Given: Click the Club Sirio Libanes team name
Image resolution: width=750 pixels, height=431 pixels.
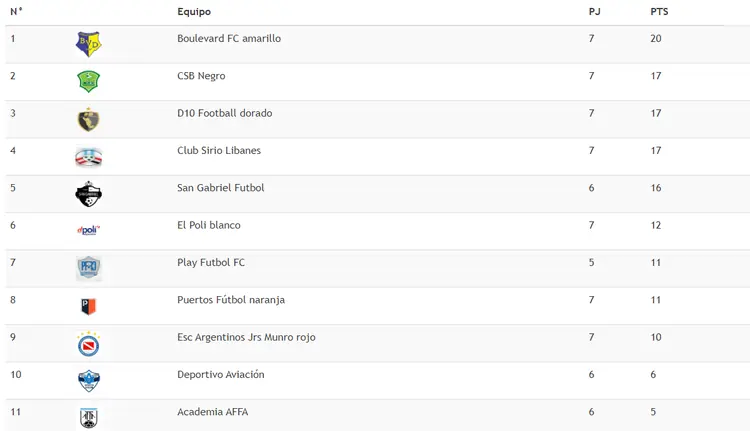Looking at the screenshot, I should coord(219,150).
